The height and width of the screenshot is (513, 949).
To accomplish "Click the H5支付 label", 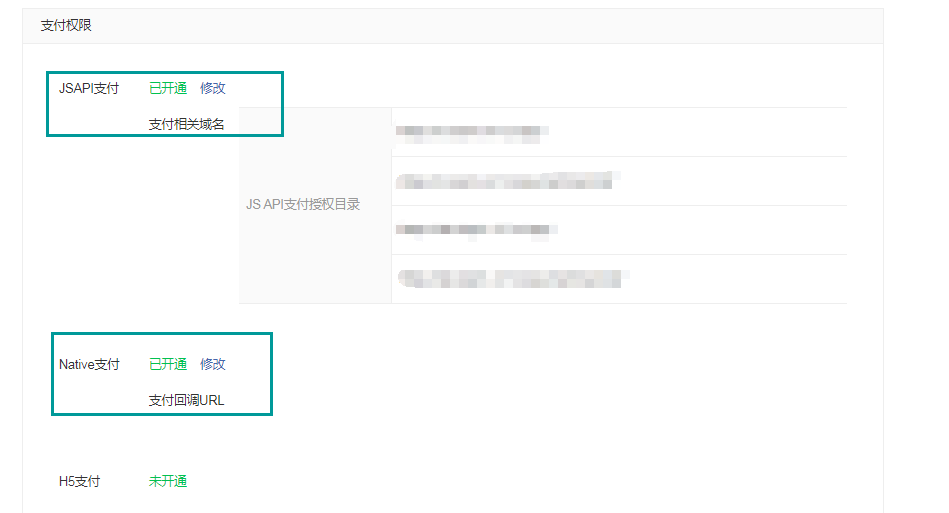I will 79,482.
